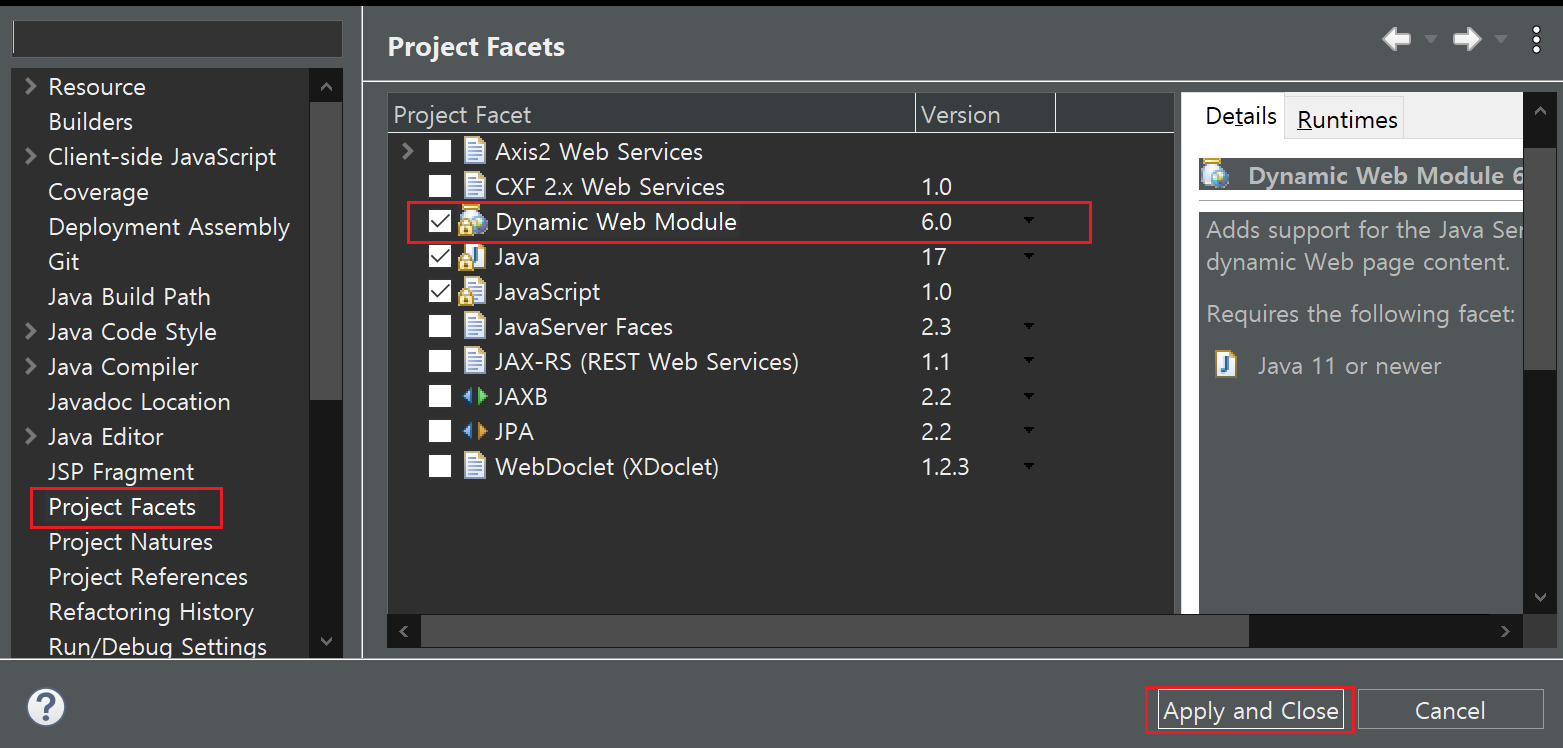Check the JAXB facet checkbox
This screenshot has width=1563, height=748.
[x=440, y=397]
